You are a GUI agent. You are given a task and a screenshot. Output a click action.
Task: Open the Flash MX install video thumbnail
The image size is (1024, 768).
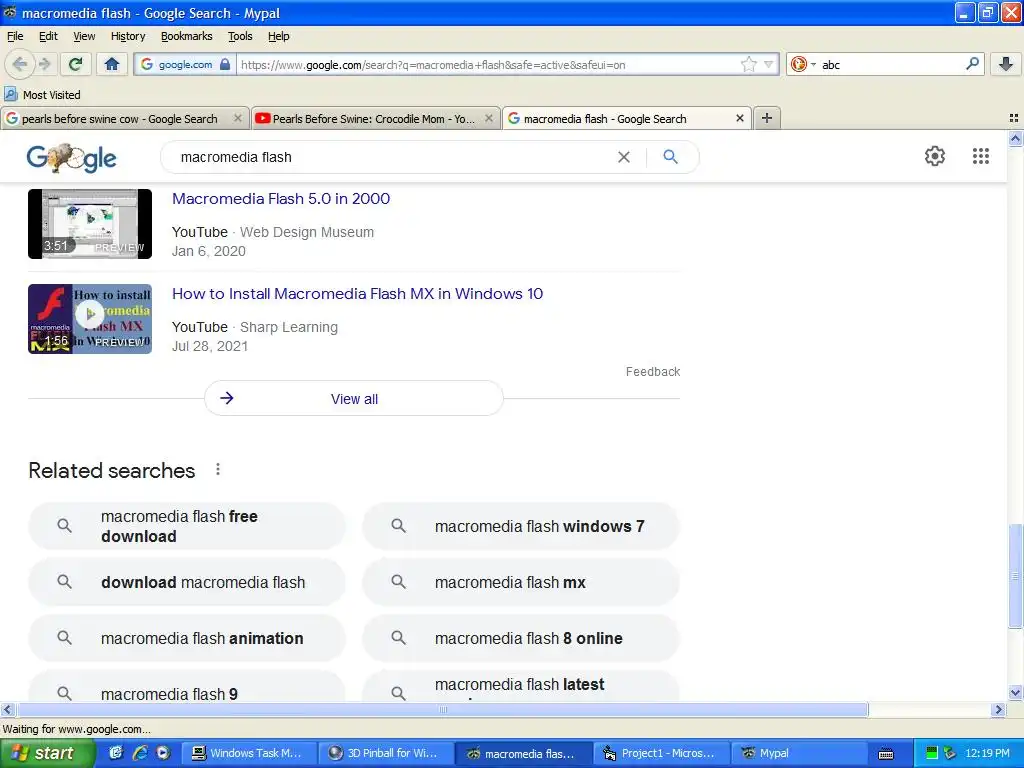90,319
